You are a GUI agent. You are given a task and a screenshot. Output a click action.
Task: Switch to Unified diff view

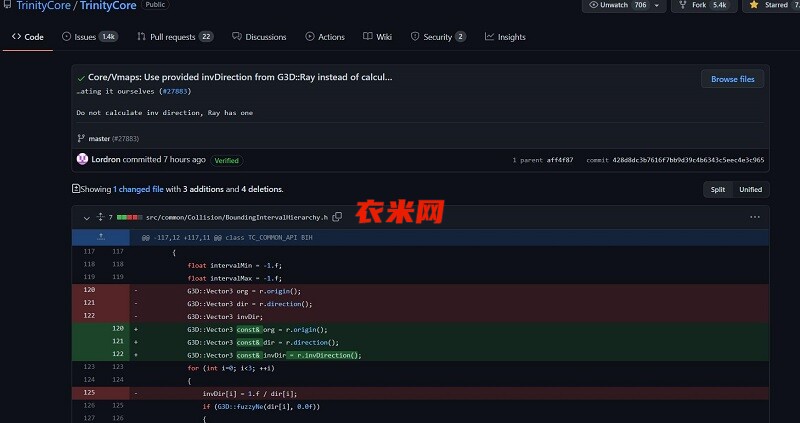pyautogui.click(x=751, y=189)
